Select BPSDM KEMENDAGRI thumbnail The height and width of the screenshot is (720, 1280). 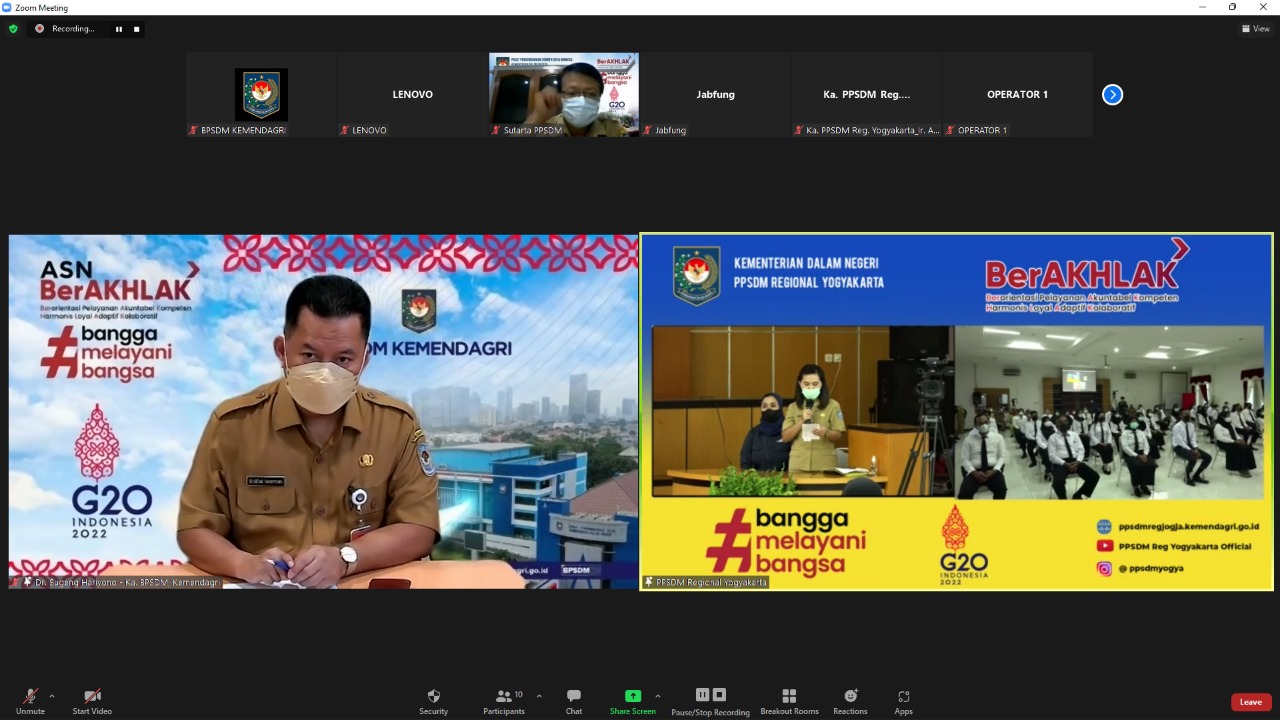(261, 95)
